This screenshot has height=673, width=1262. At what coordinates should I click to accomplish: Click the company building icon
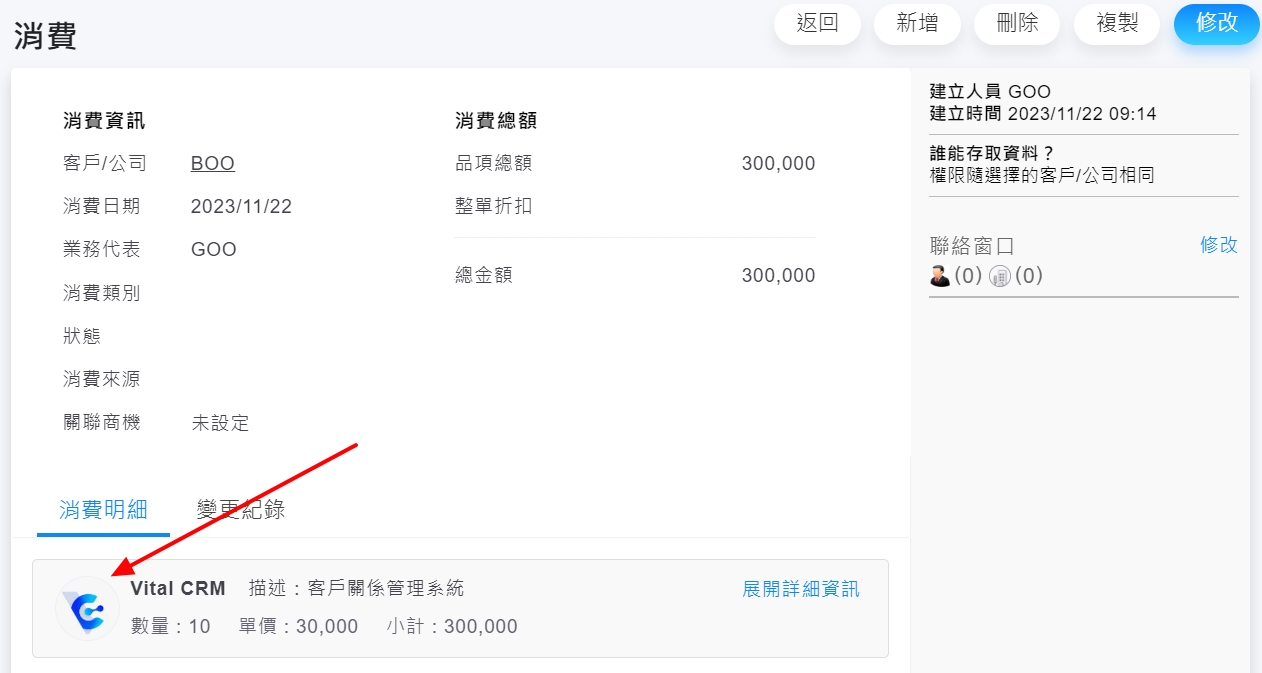point(1000,276)
